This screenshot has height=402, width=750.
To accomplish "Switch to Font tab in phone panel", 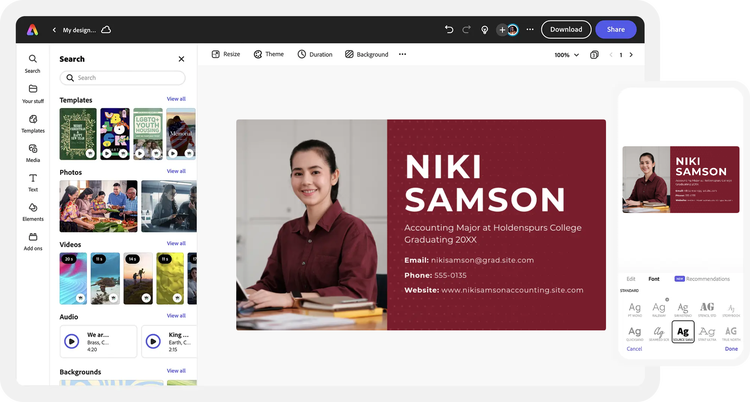I will pos(654,279).
